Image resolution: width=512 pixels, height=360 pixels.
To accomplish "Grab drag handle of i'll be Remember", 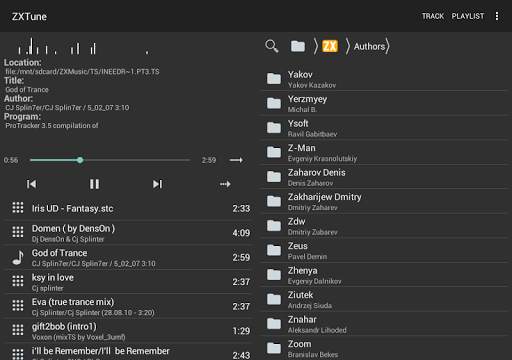I will pos(18,353).
